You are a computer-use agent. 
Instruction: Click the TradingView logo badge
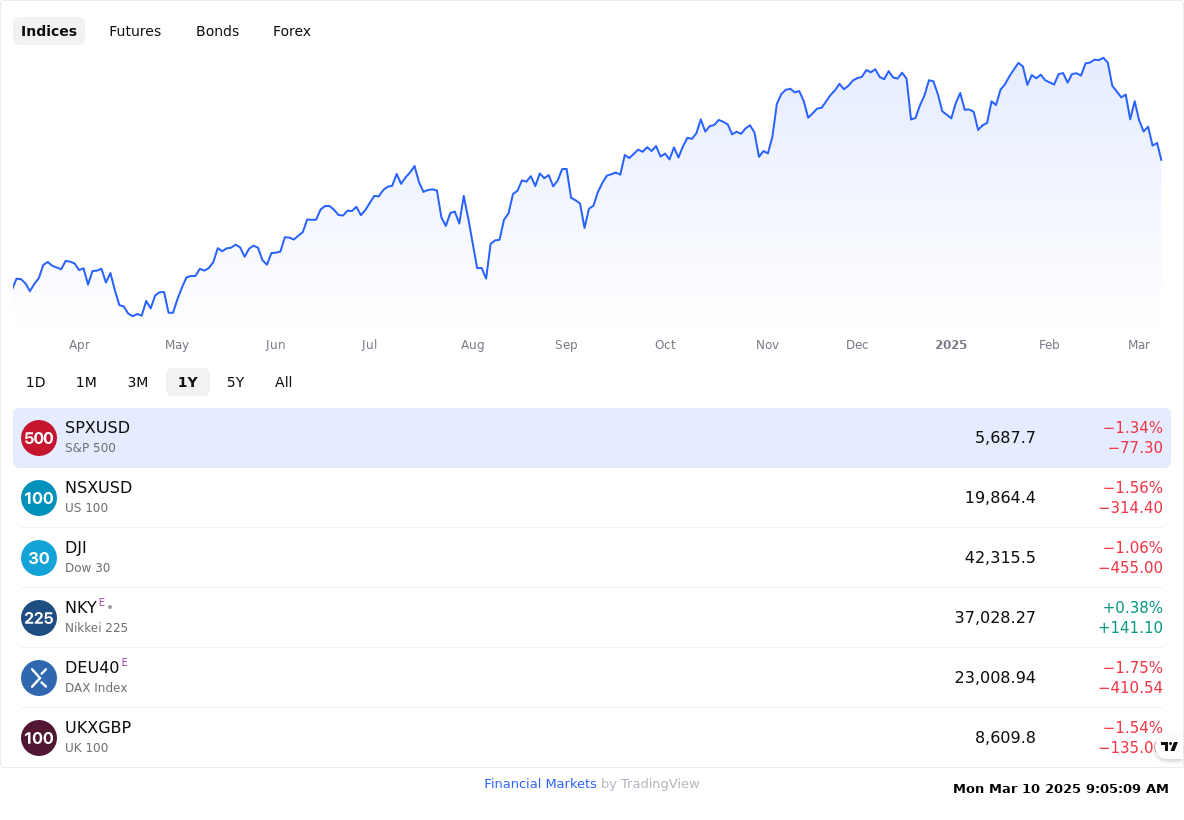tap(1170, 747)
